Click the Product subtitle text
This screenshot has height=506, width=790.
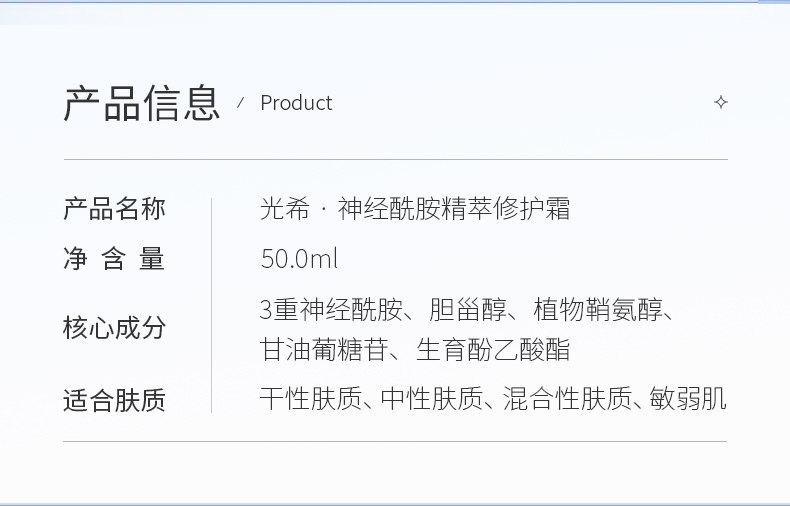pos(296,103)
